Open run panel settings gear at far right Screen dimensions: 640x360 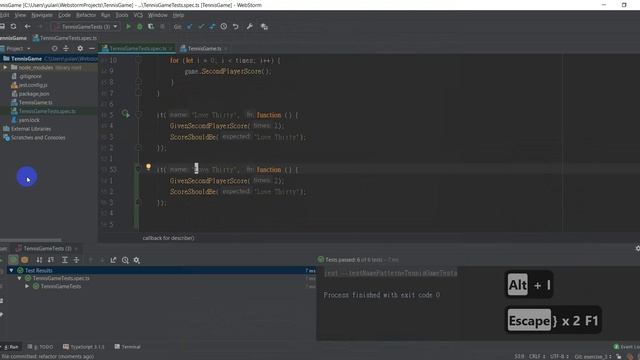tap(638, 248)
